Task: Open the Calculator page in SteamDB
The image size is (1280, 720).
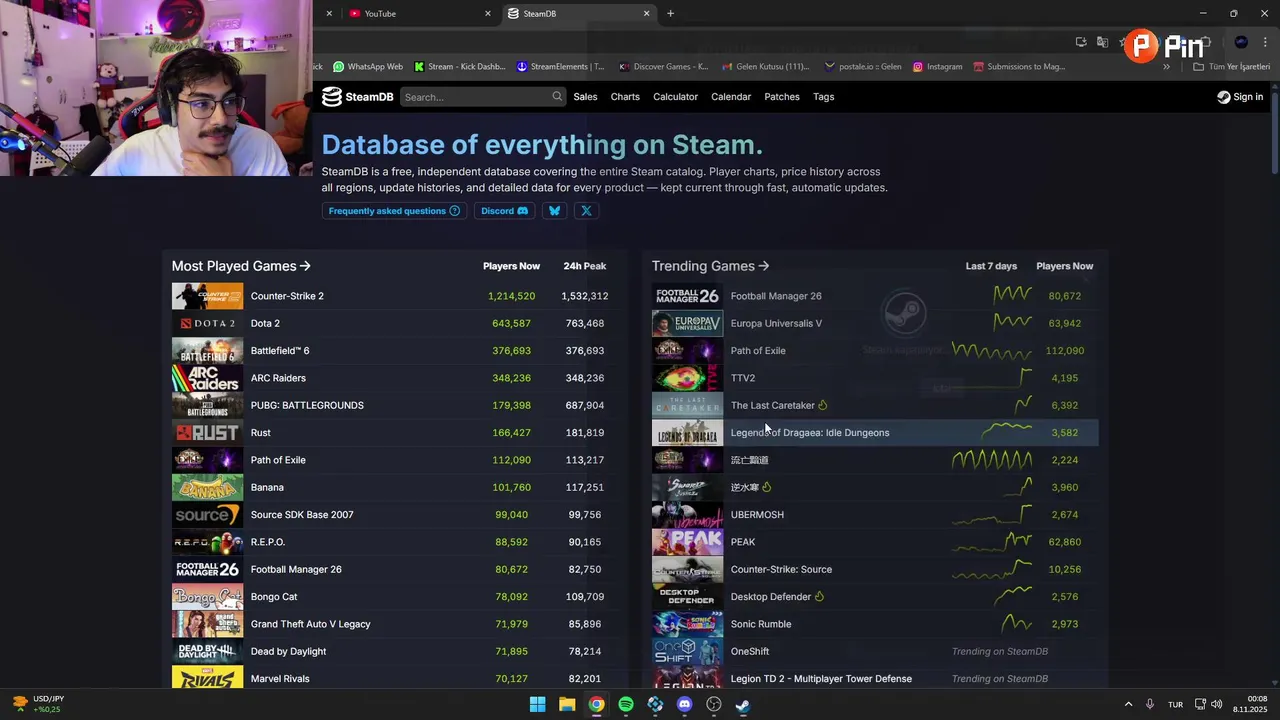Action: pos(675,97)
